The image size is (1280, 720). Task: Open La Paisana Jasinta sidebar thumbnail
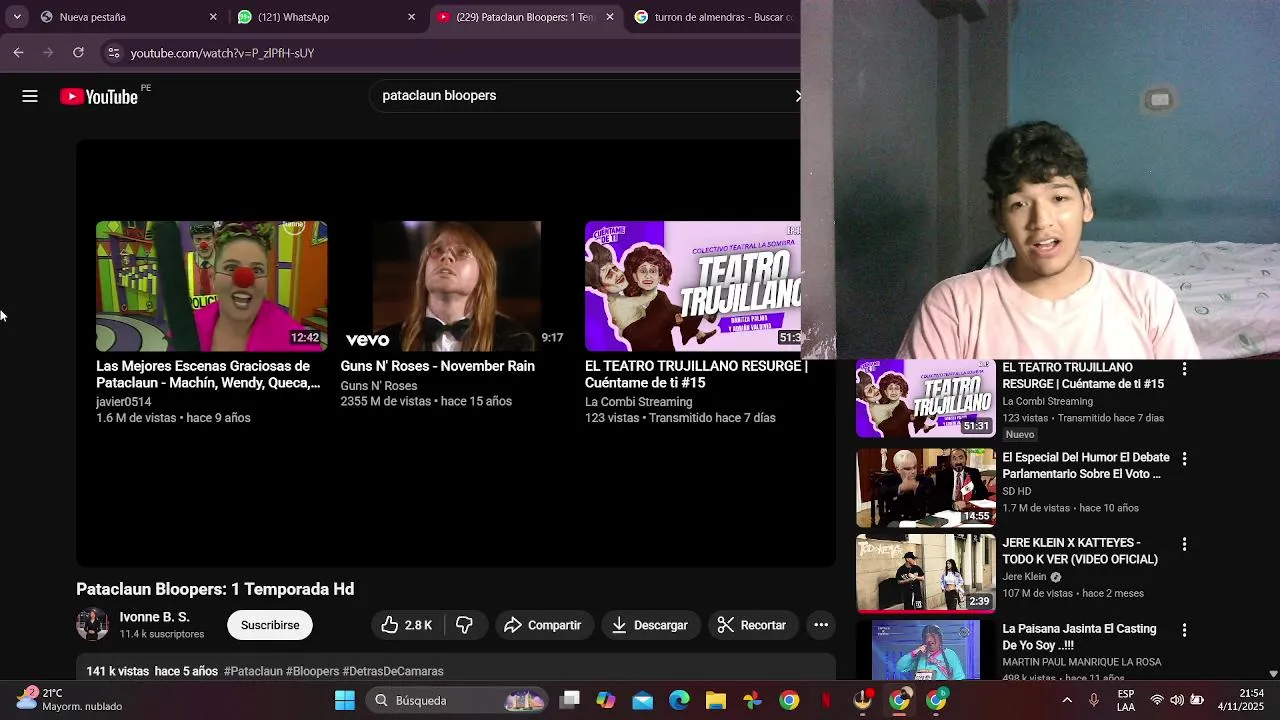pyautogui.click(x=926, y=650)
